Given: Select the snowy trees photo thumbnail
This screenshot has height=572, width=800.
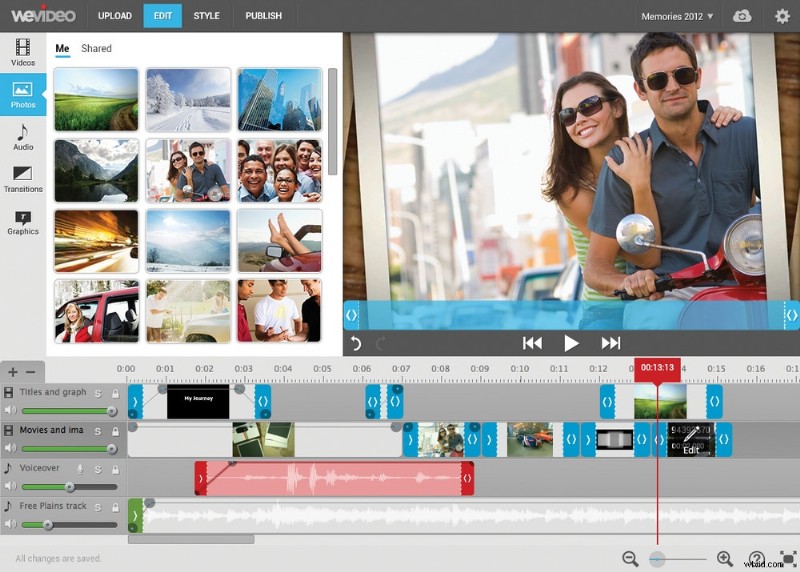Looking at the screenshot, I should 188,100.
